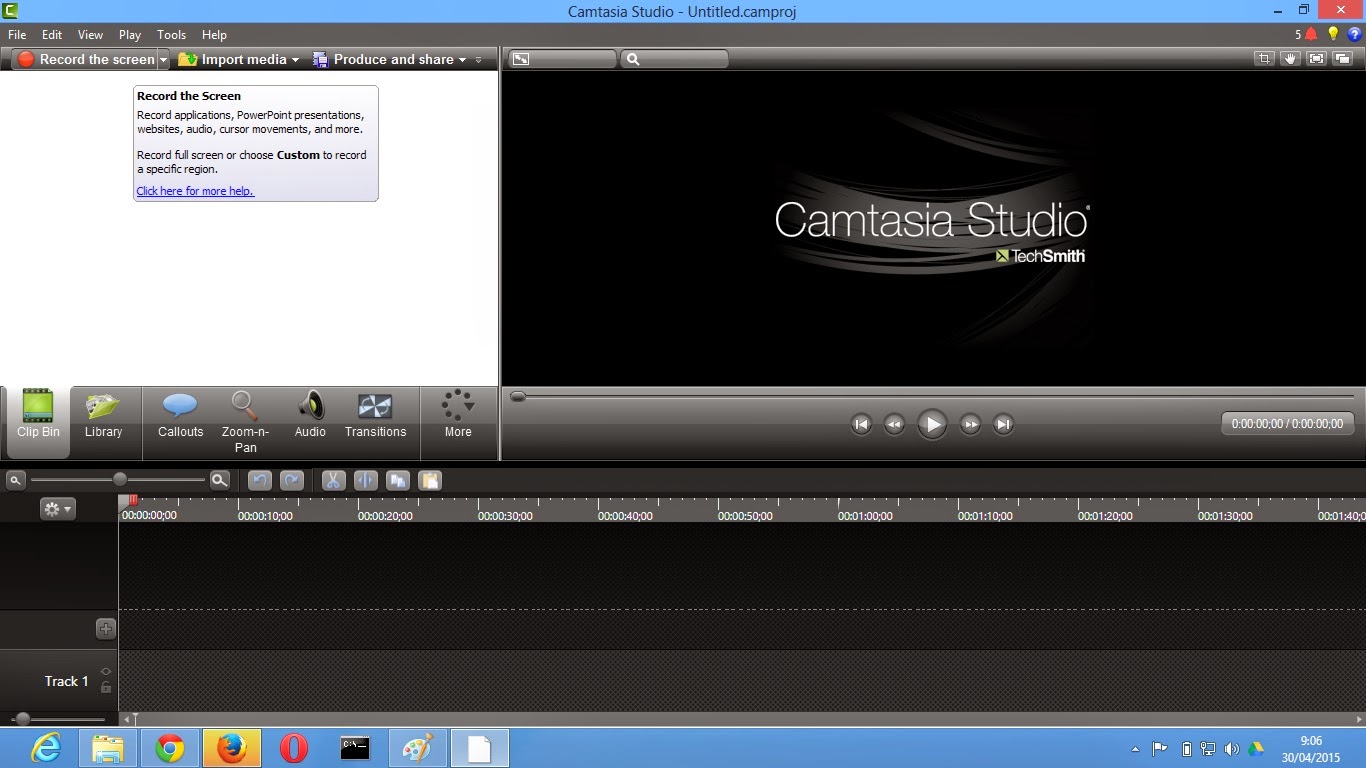Jump to previous clip in preview
The height and width of the screenshot is (768, 1366).
[x=861, y=425]
